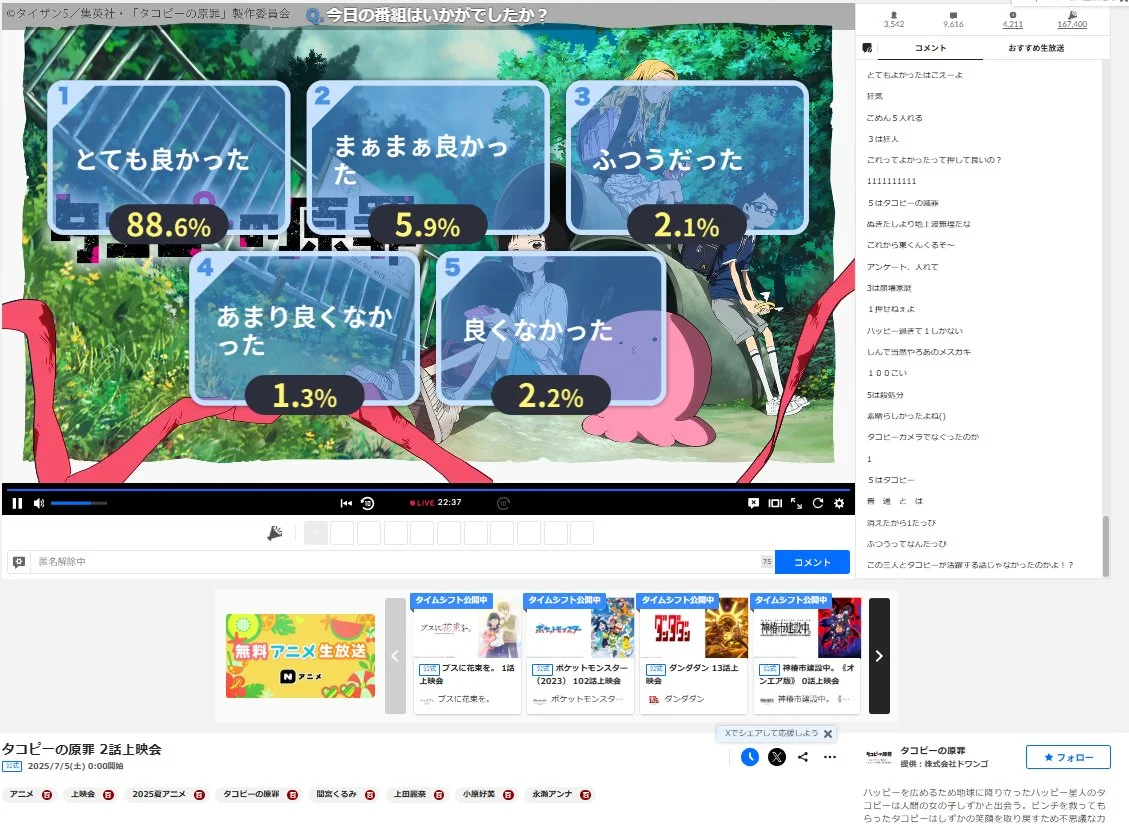Select the comment 5はタコピー
1129x824 pixels.
[x=891, y=480]
